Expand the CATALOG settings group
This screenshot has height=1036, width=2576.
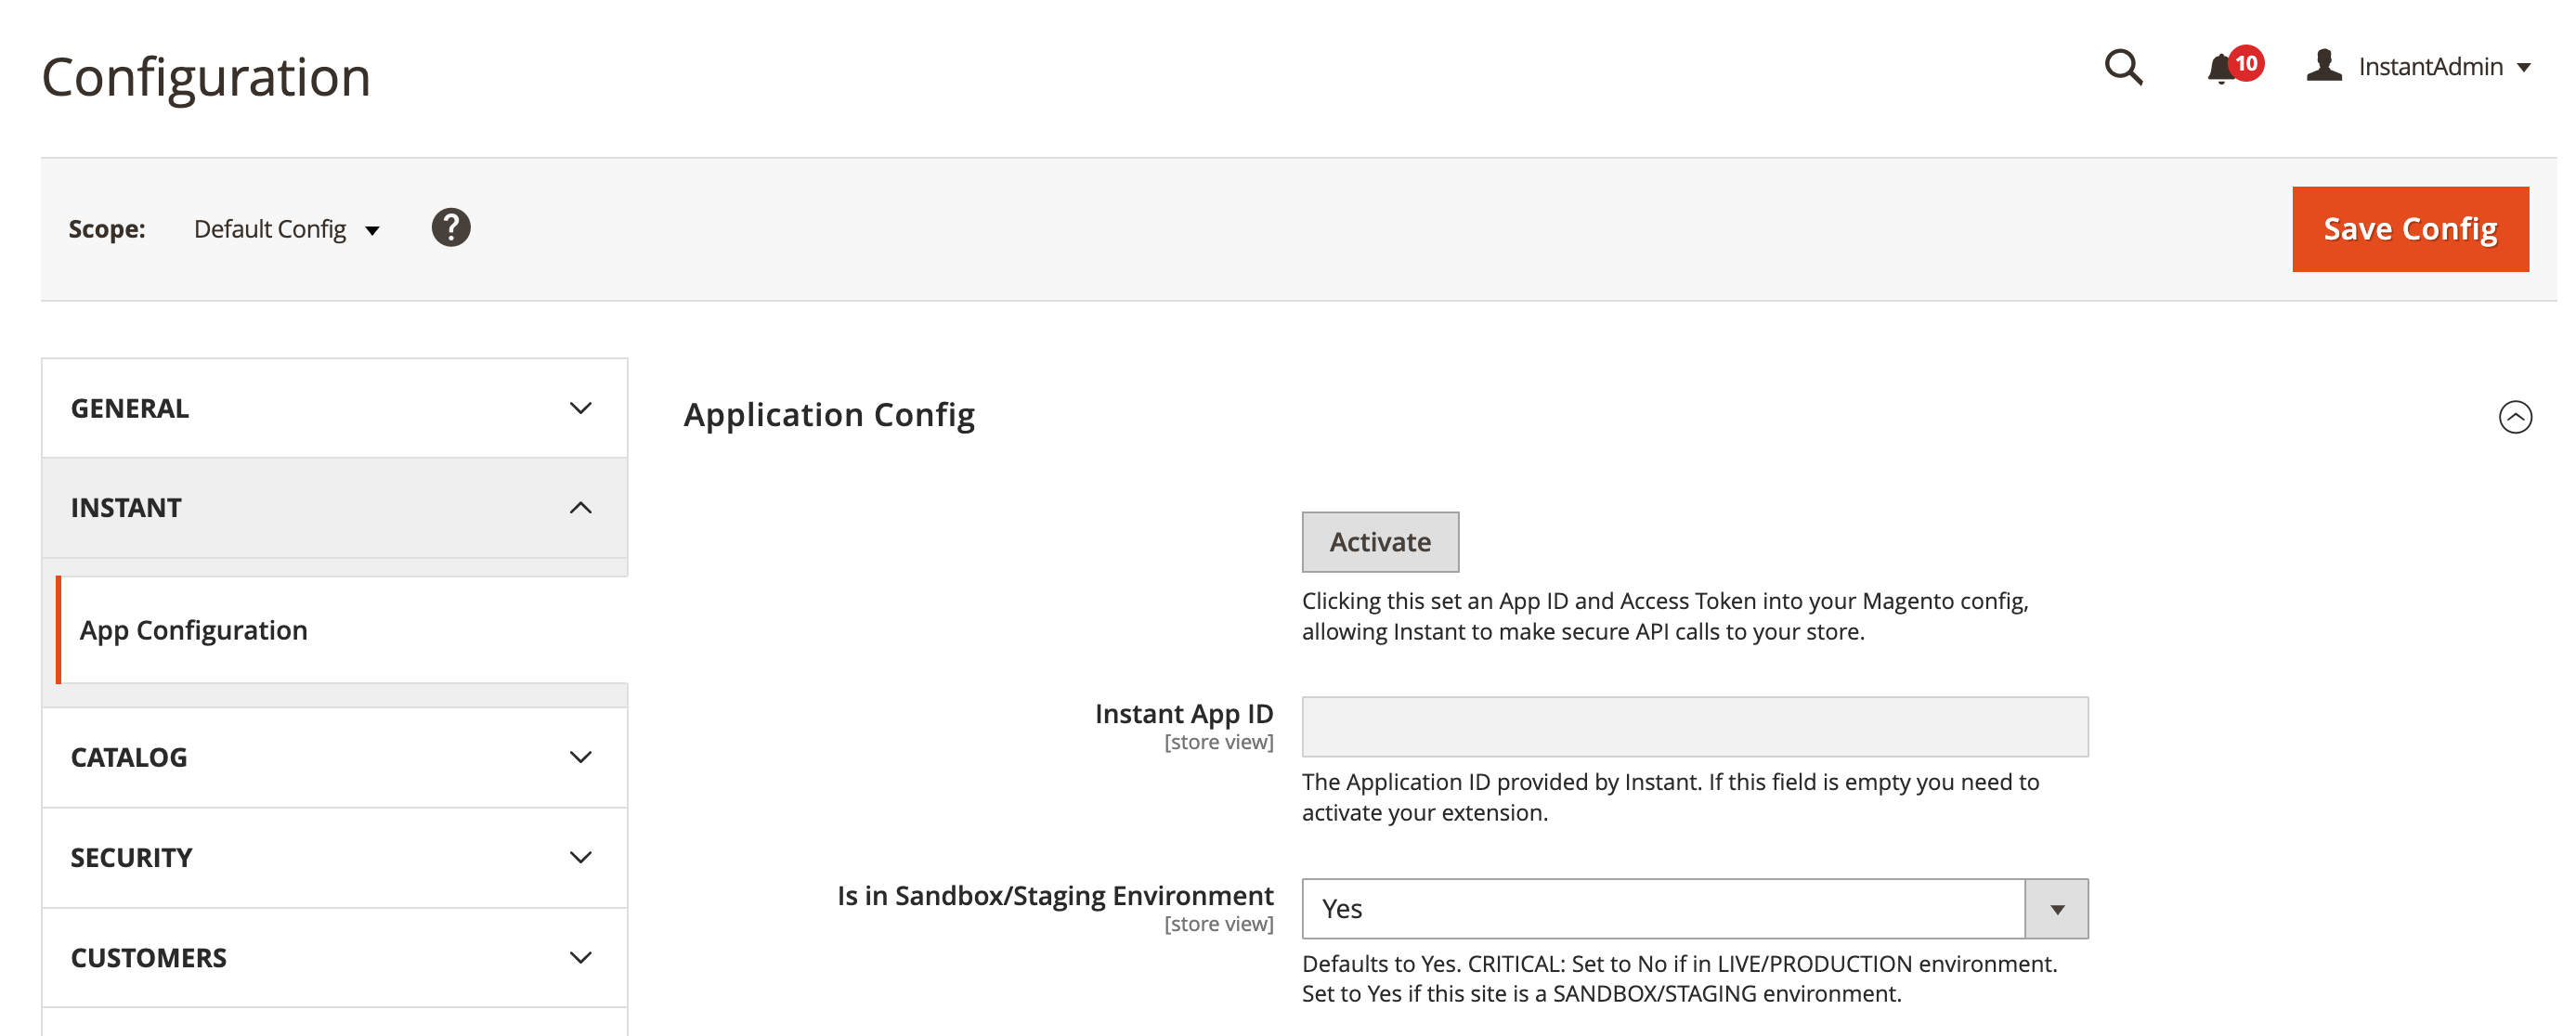[x=334, y=757]
